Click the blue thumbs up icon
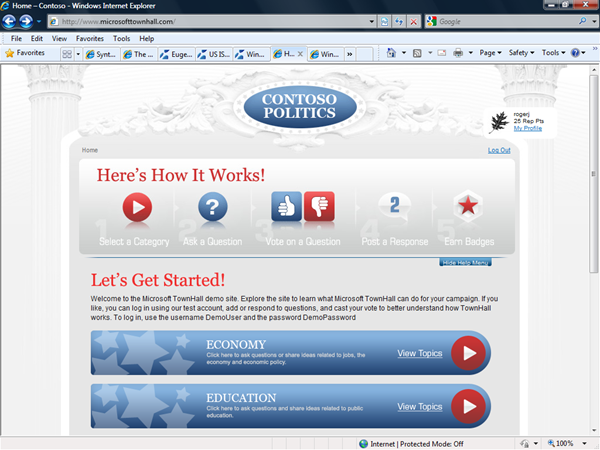Screen dimensions: 600x450 click(287, 207)
